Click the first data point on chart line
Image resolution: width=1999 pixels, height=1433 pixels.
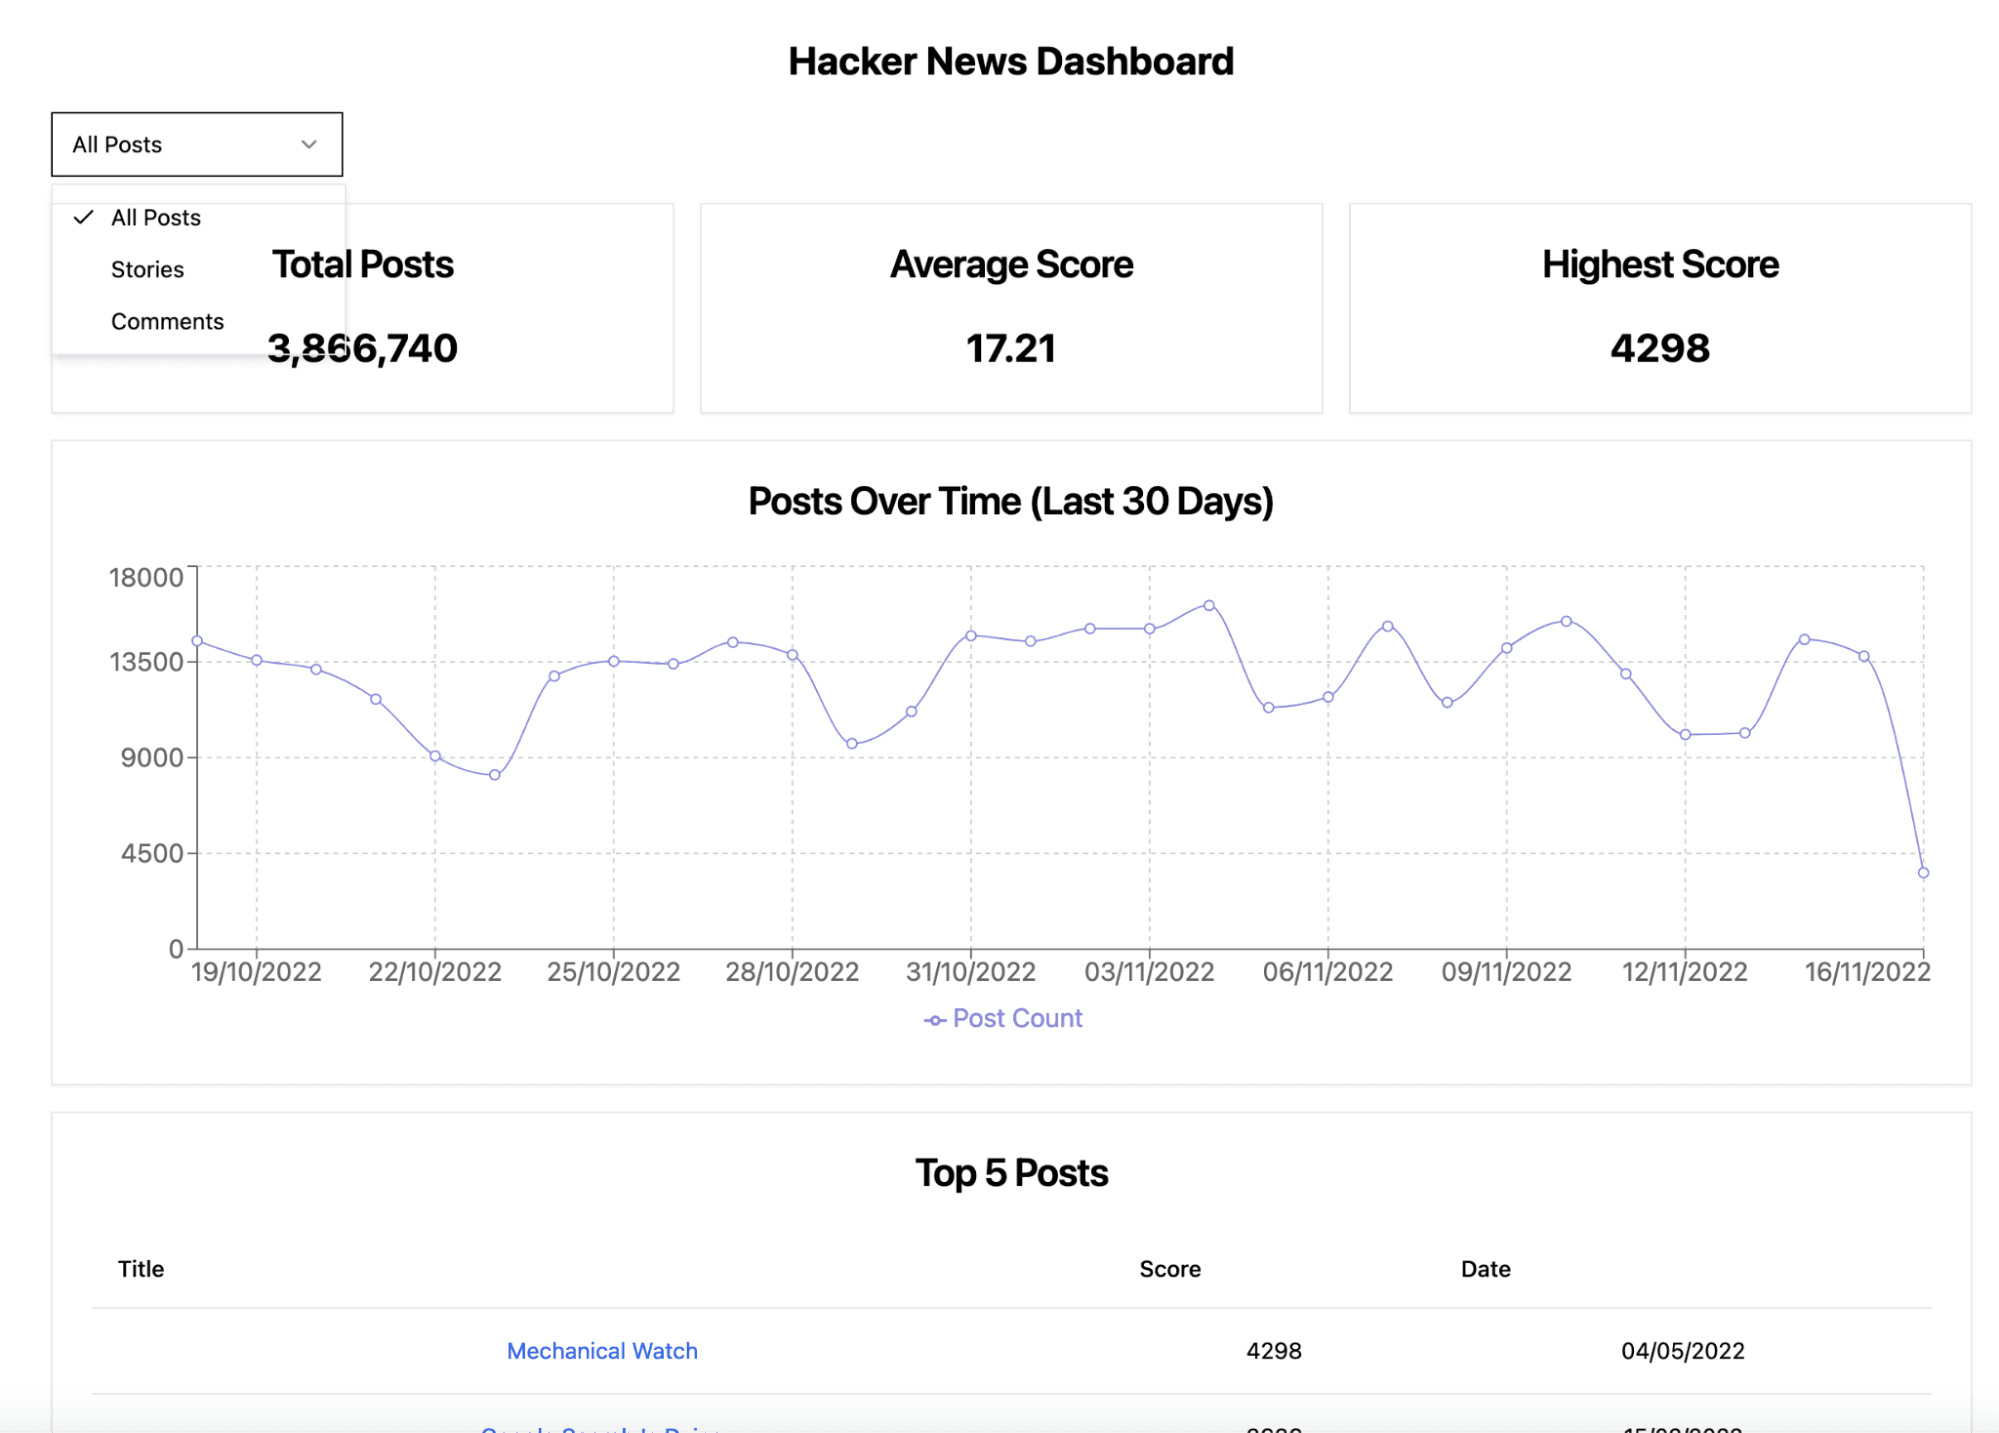coord(197,641)
